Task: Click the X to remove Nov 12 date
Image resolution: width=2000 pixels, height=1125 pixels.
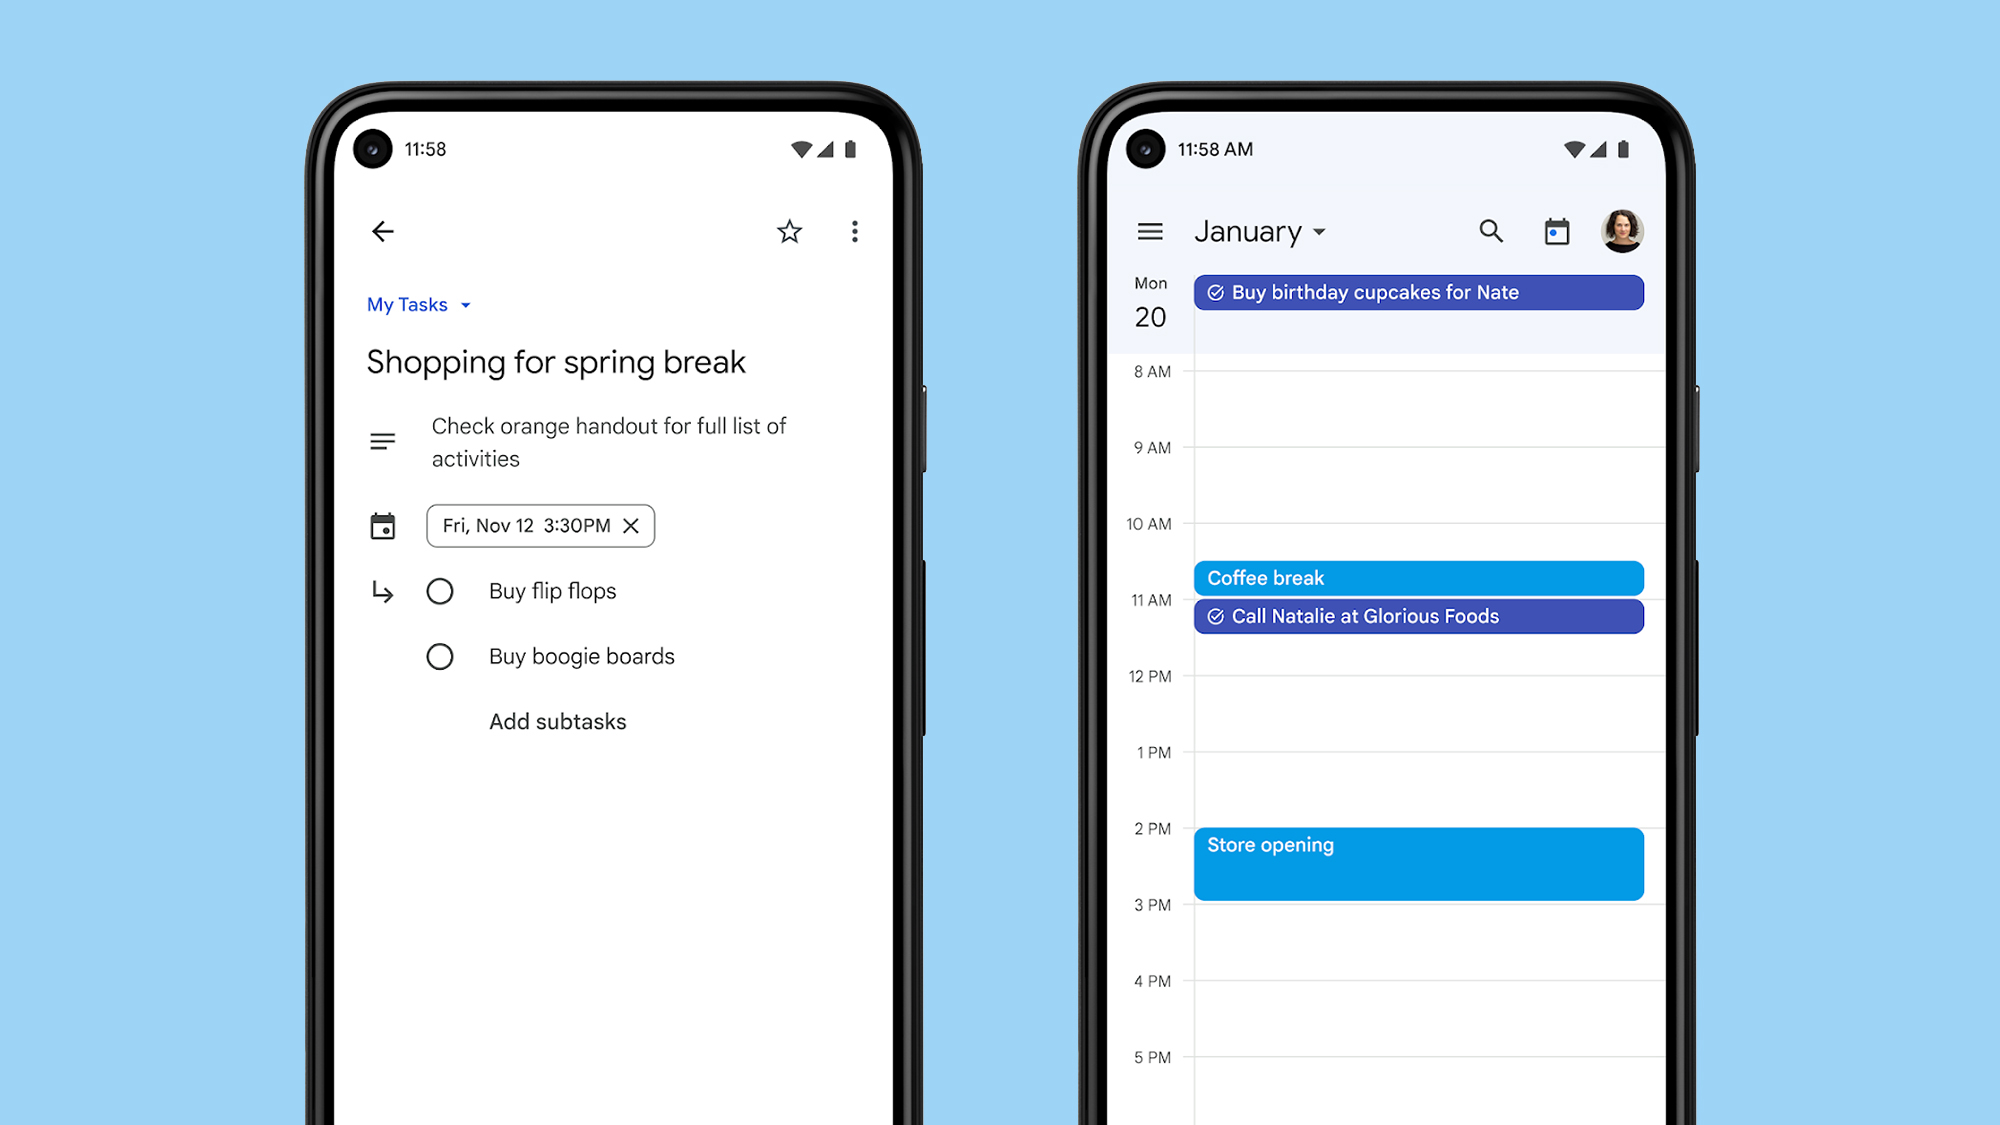Action: click(632, 525)
